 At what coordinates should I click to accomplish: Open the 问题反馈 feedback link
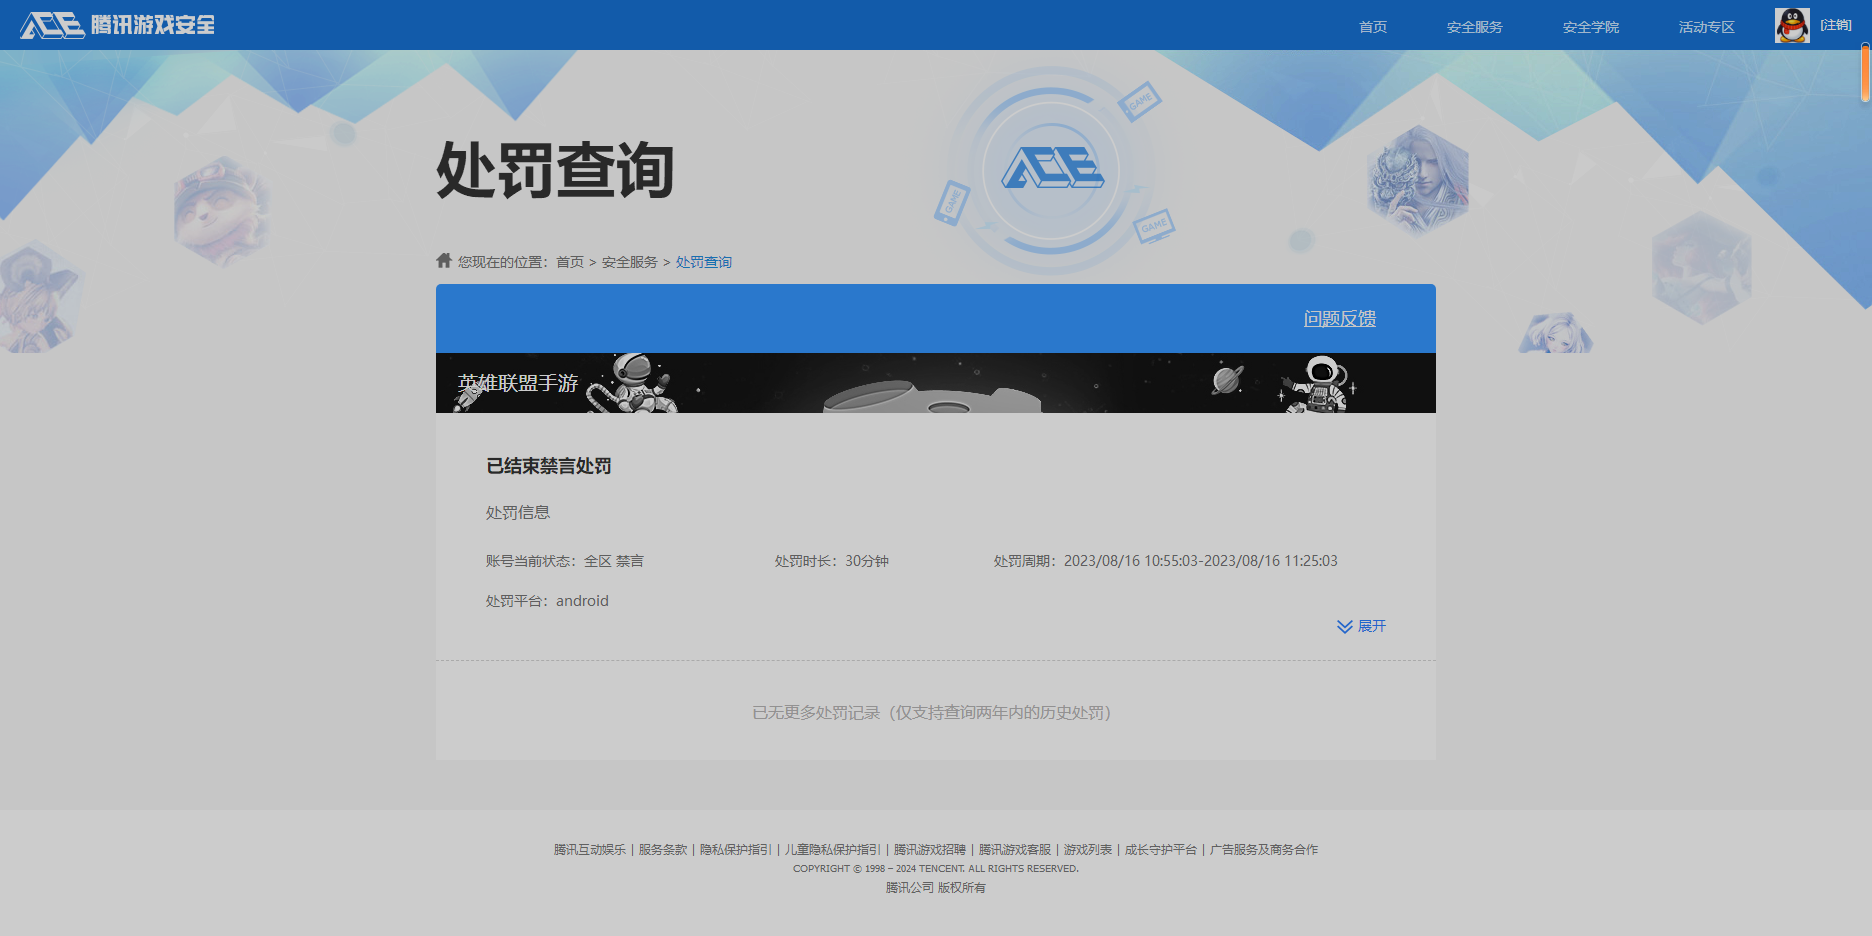click(x=1340, y=318)
